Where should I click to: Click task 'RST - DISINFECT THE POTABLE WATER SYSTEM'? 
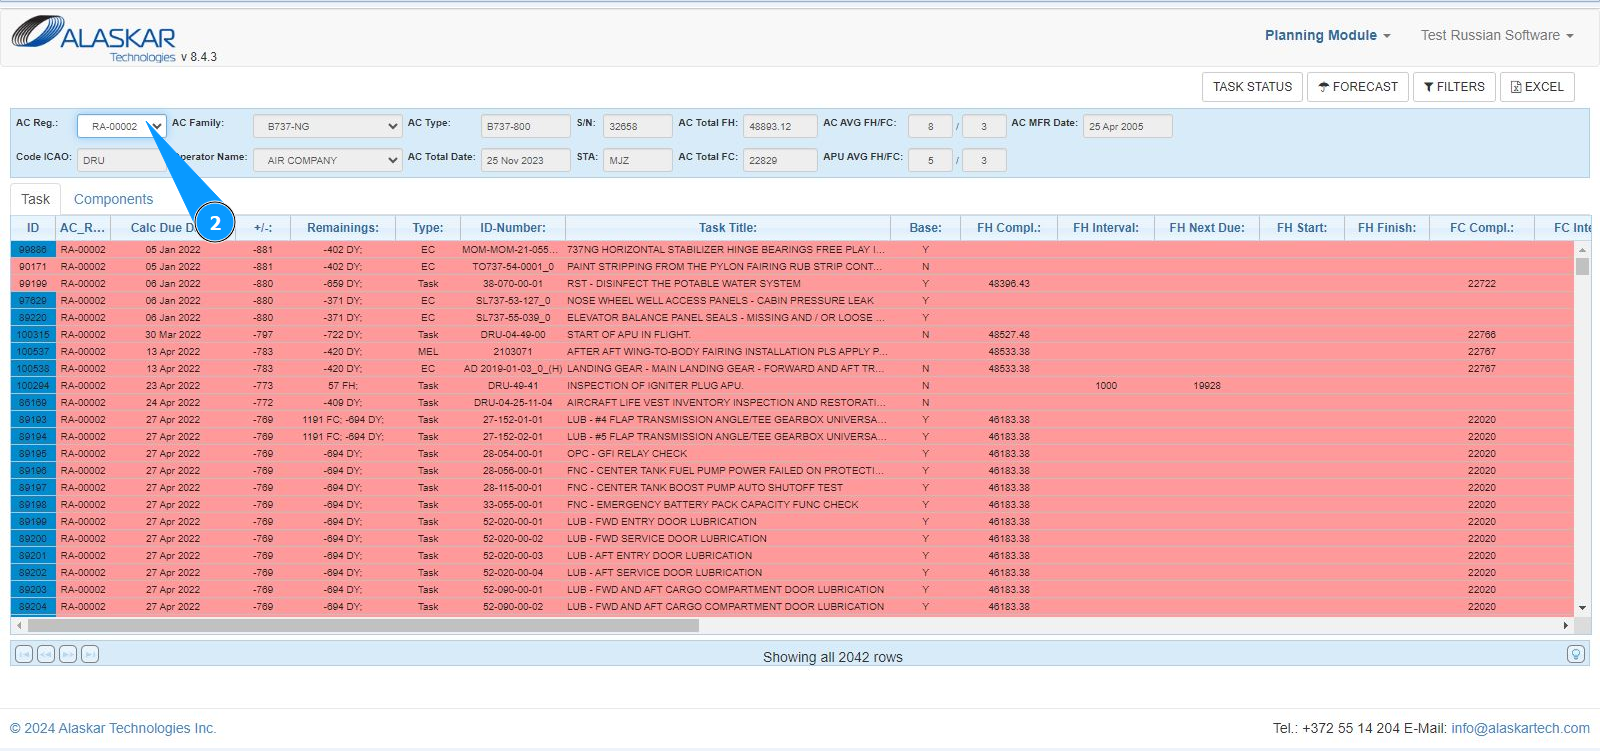click(x=684, y=284)
